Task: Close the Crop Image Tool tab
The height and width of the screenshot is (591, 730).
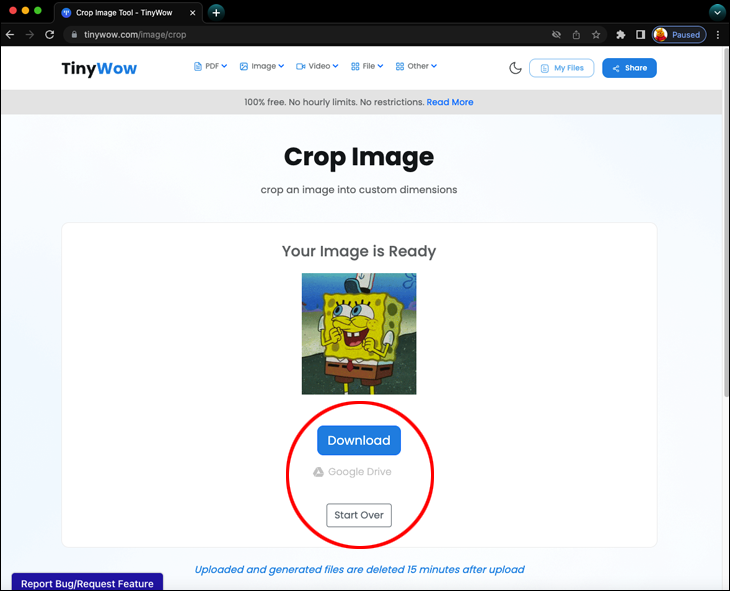Action: click(x=192, y=13)
